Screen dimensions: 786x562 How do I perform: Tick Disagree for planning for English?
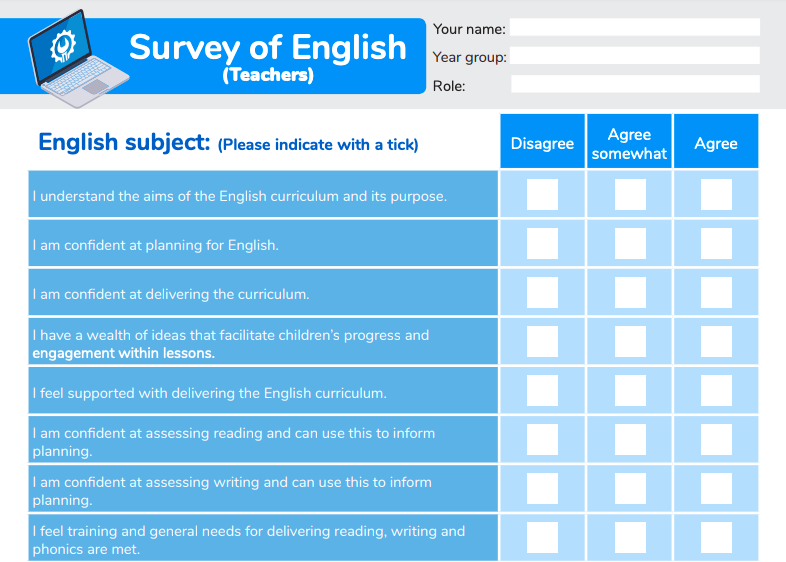pos(542,244)
